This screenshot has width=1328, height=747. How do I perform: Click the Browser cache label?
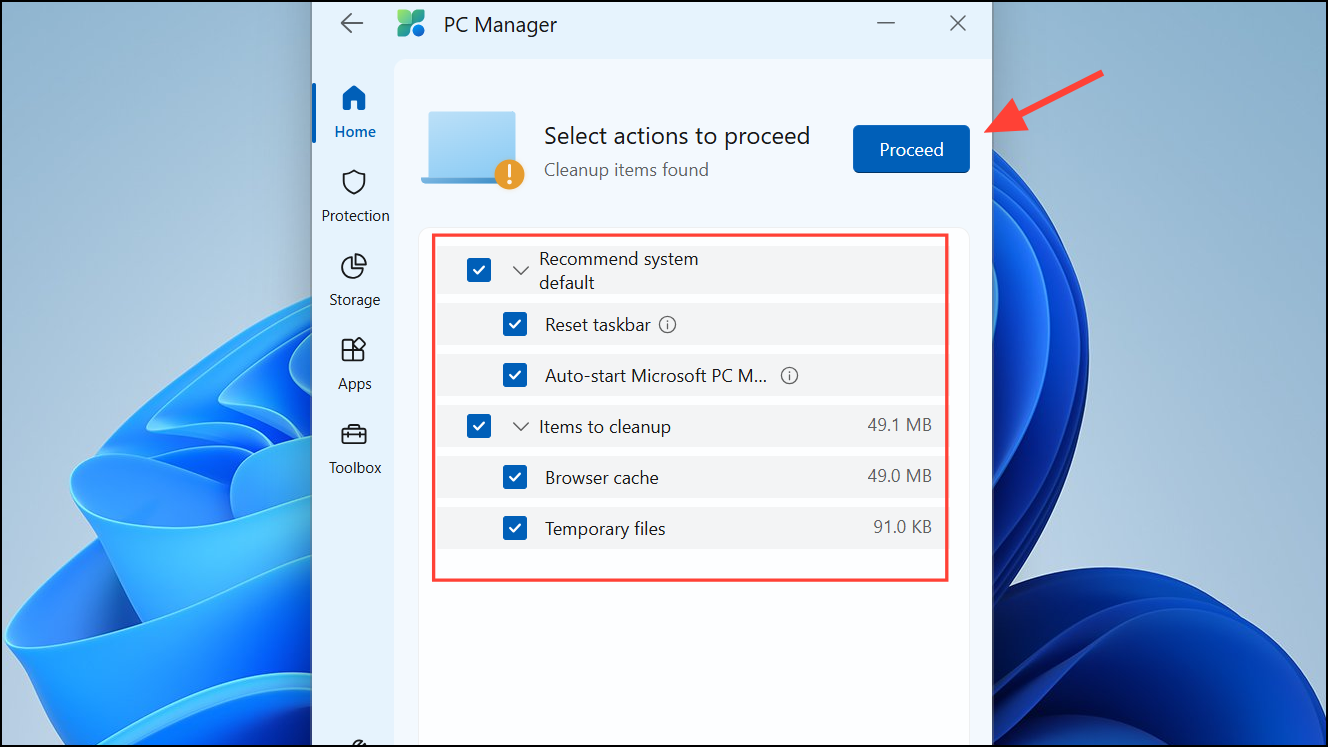(x=602, y=478)
